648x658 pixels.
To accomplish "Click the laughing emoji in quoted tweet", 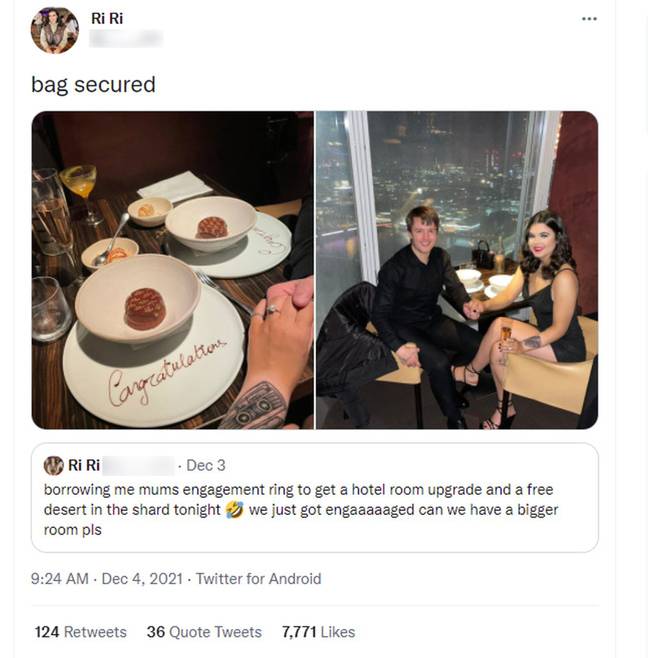I will 235,510.
